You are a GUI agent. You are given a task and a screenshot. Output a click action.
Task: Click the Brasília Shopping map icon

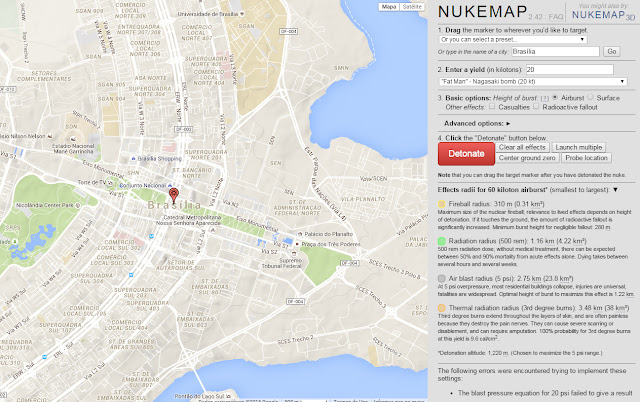tap(133, 158)
